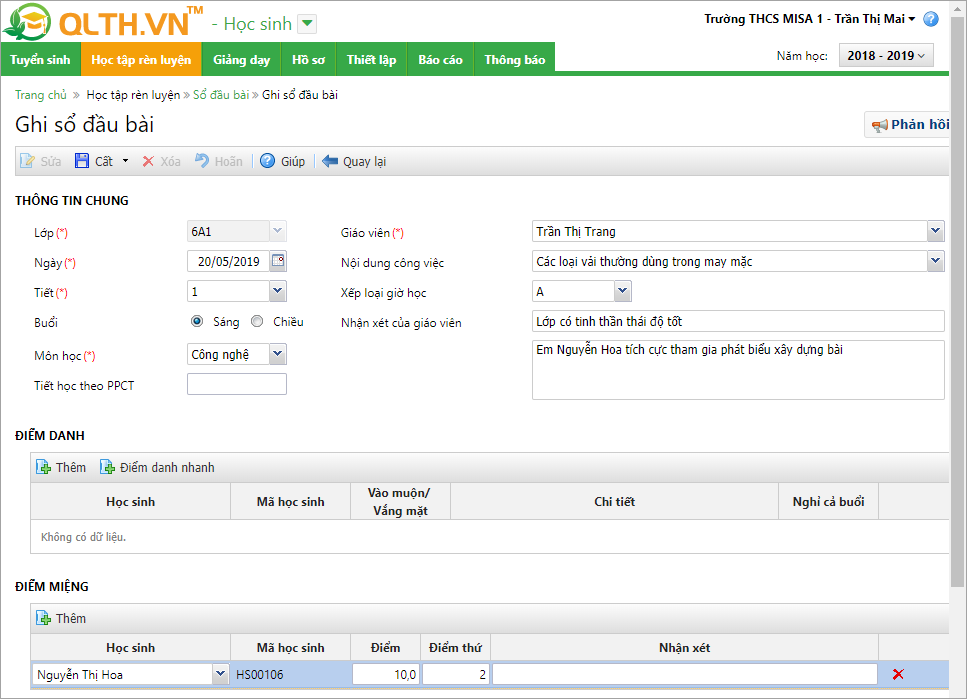The width and height of the screenshot is (967, 699).
Task: Click the Ngày date field 20/05/2019
Action: coord(229,261)
